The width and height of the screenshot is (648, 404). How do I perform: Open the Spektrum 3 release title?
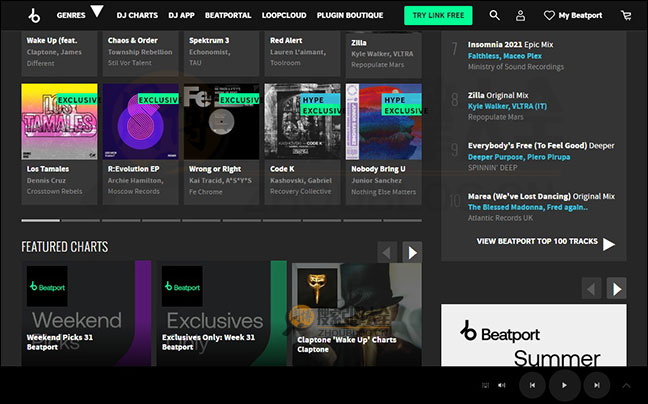(x=209, y=40)
